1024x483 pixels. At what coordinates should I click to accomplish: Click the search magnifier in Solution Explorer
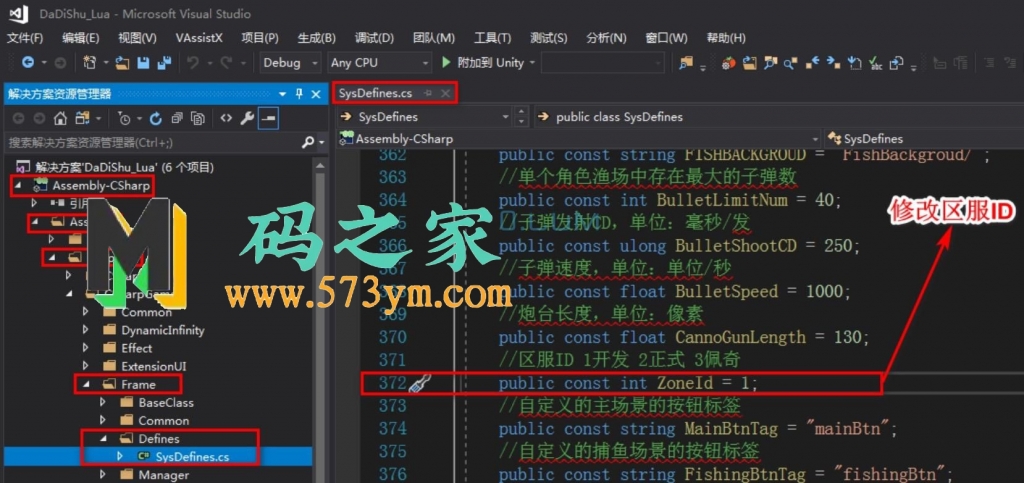(x=308, y=142)
